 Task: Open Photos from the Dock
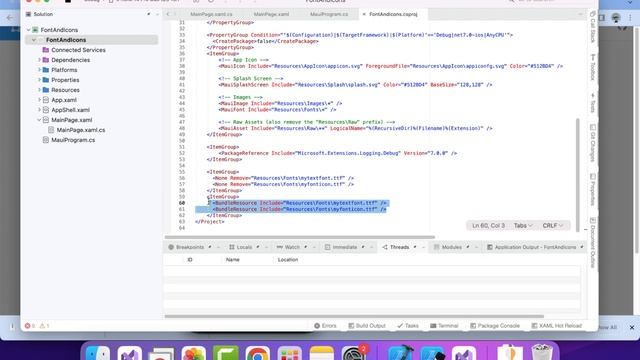[x=193, y=353]
